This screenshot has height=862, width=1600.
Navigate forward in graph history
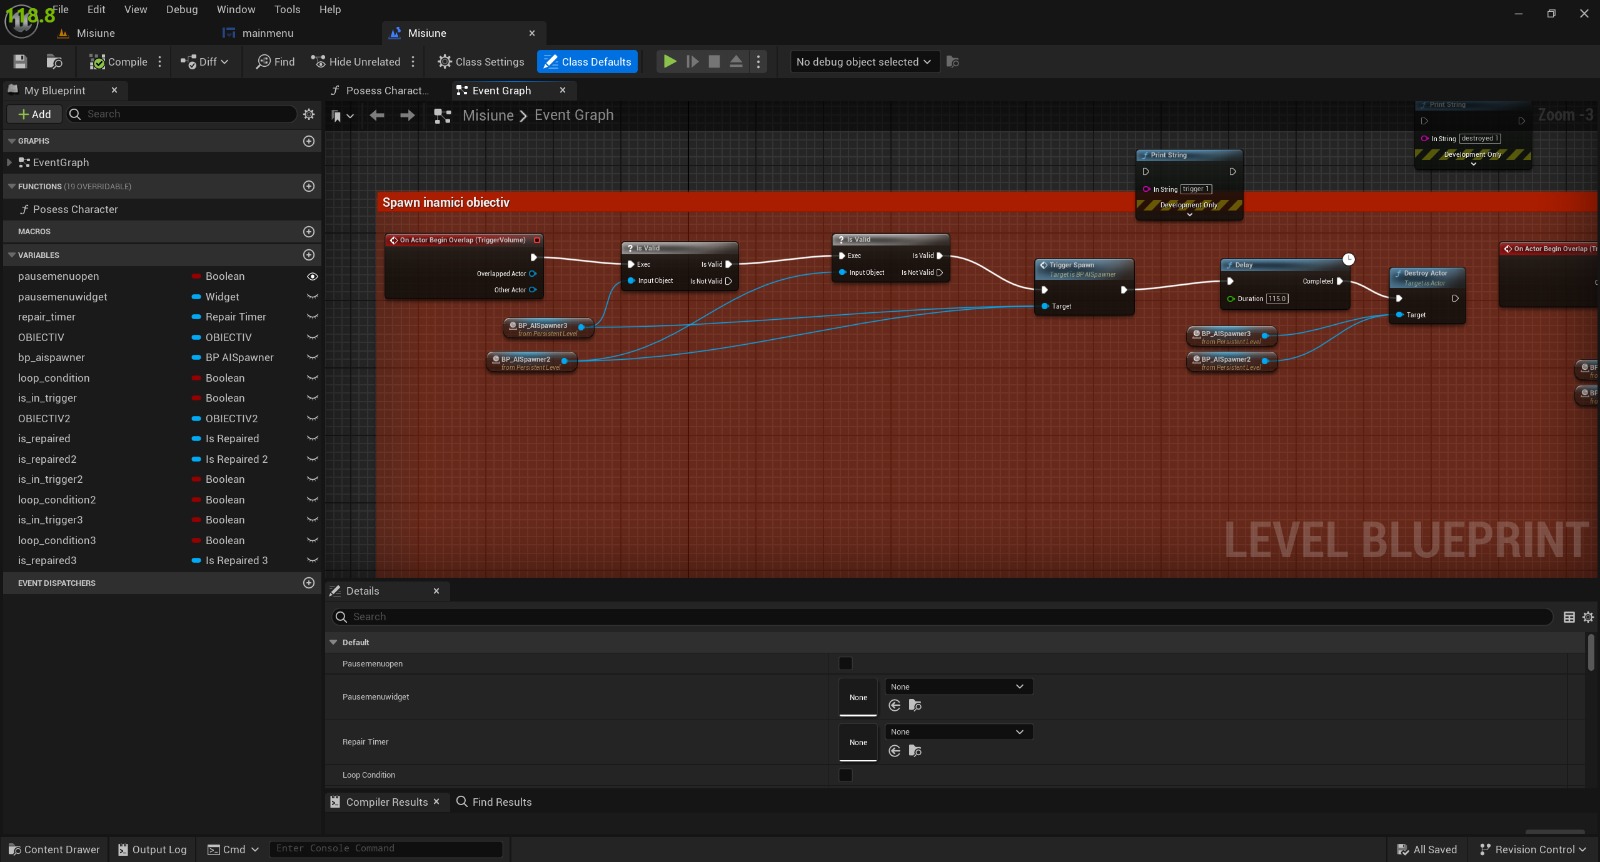(407, 115)
